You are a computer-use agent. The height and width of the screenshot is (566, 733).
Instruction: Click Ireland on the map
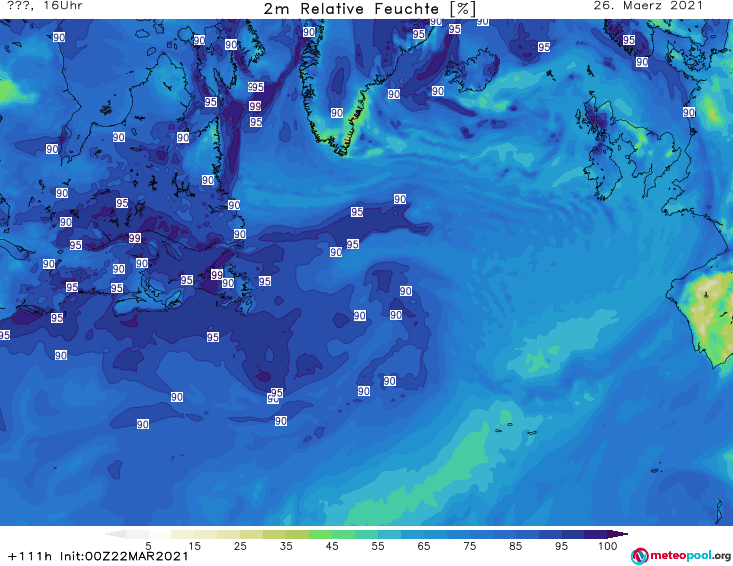tap(603, 175)
